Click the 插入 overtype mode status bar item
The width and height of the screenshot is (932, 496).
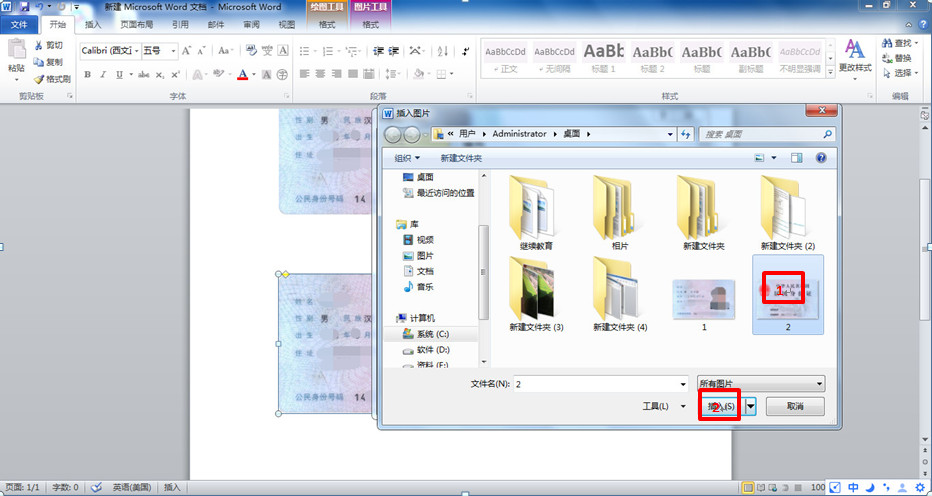172,488
